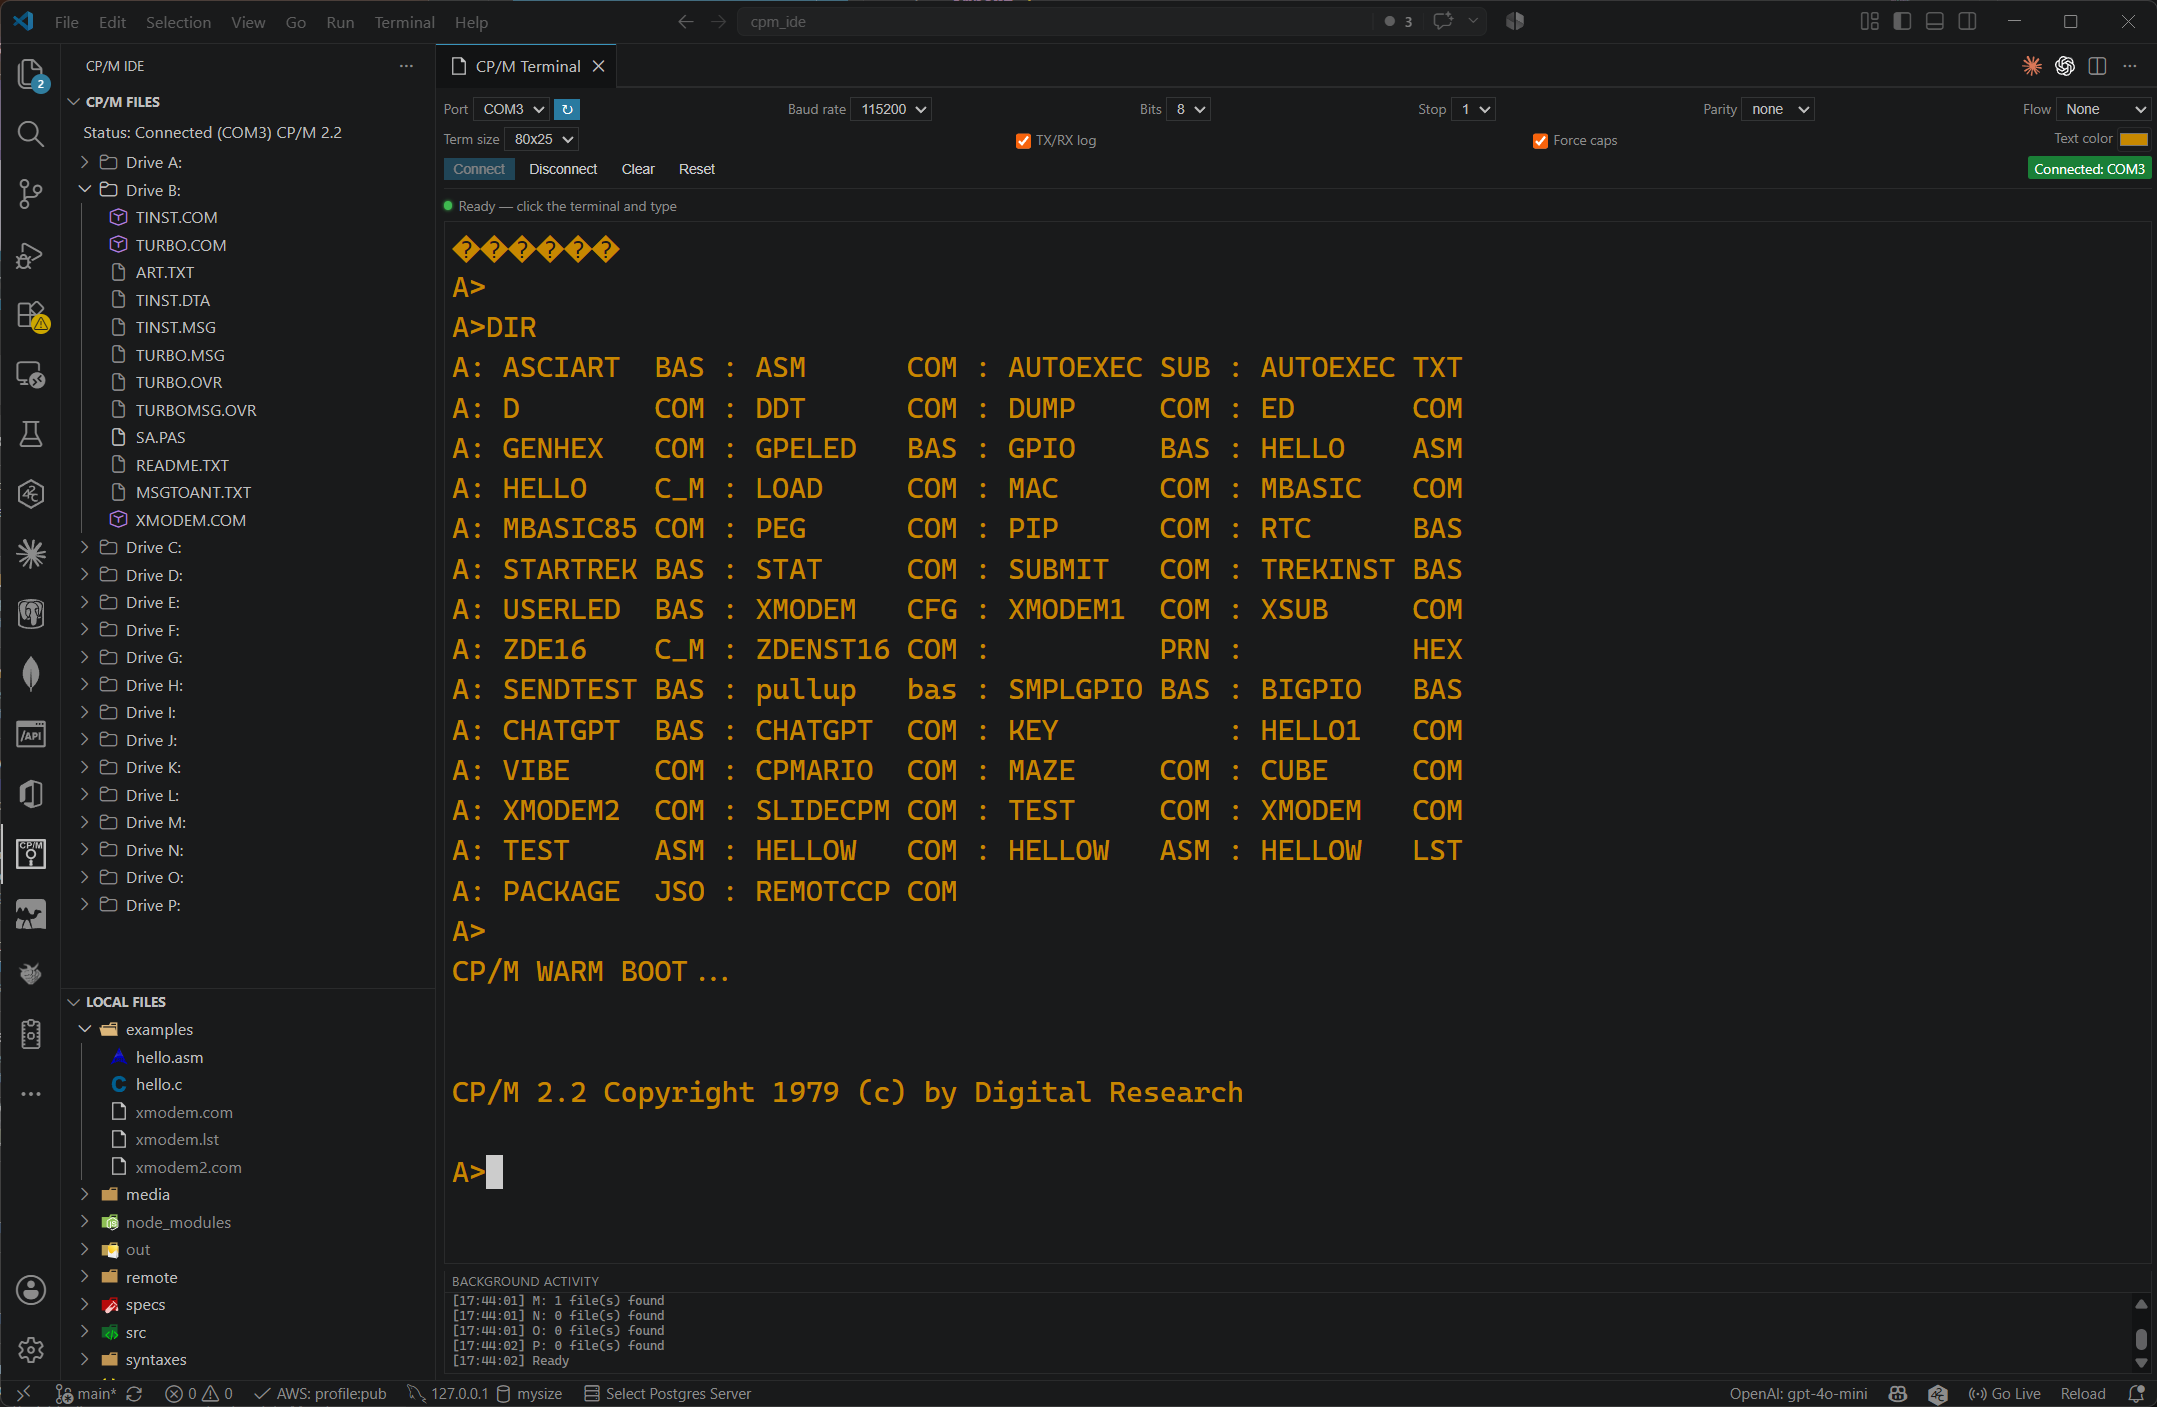The height and width of the screenshot is (1407, 2157).
Task: Open the Text color swatch
Action: click(x=2134, y=139)
